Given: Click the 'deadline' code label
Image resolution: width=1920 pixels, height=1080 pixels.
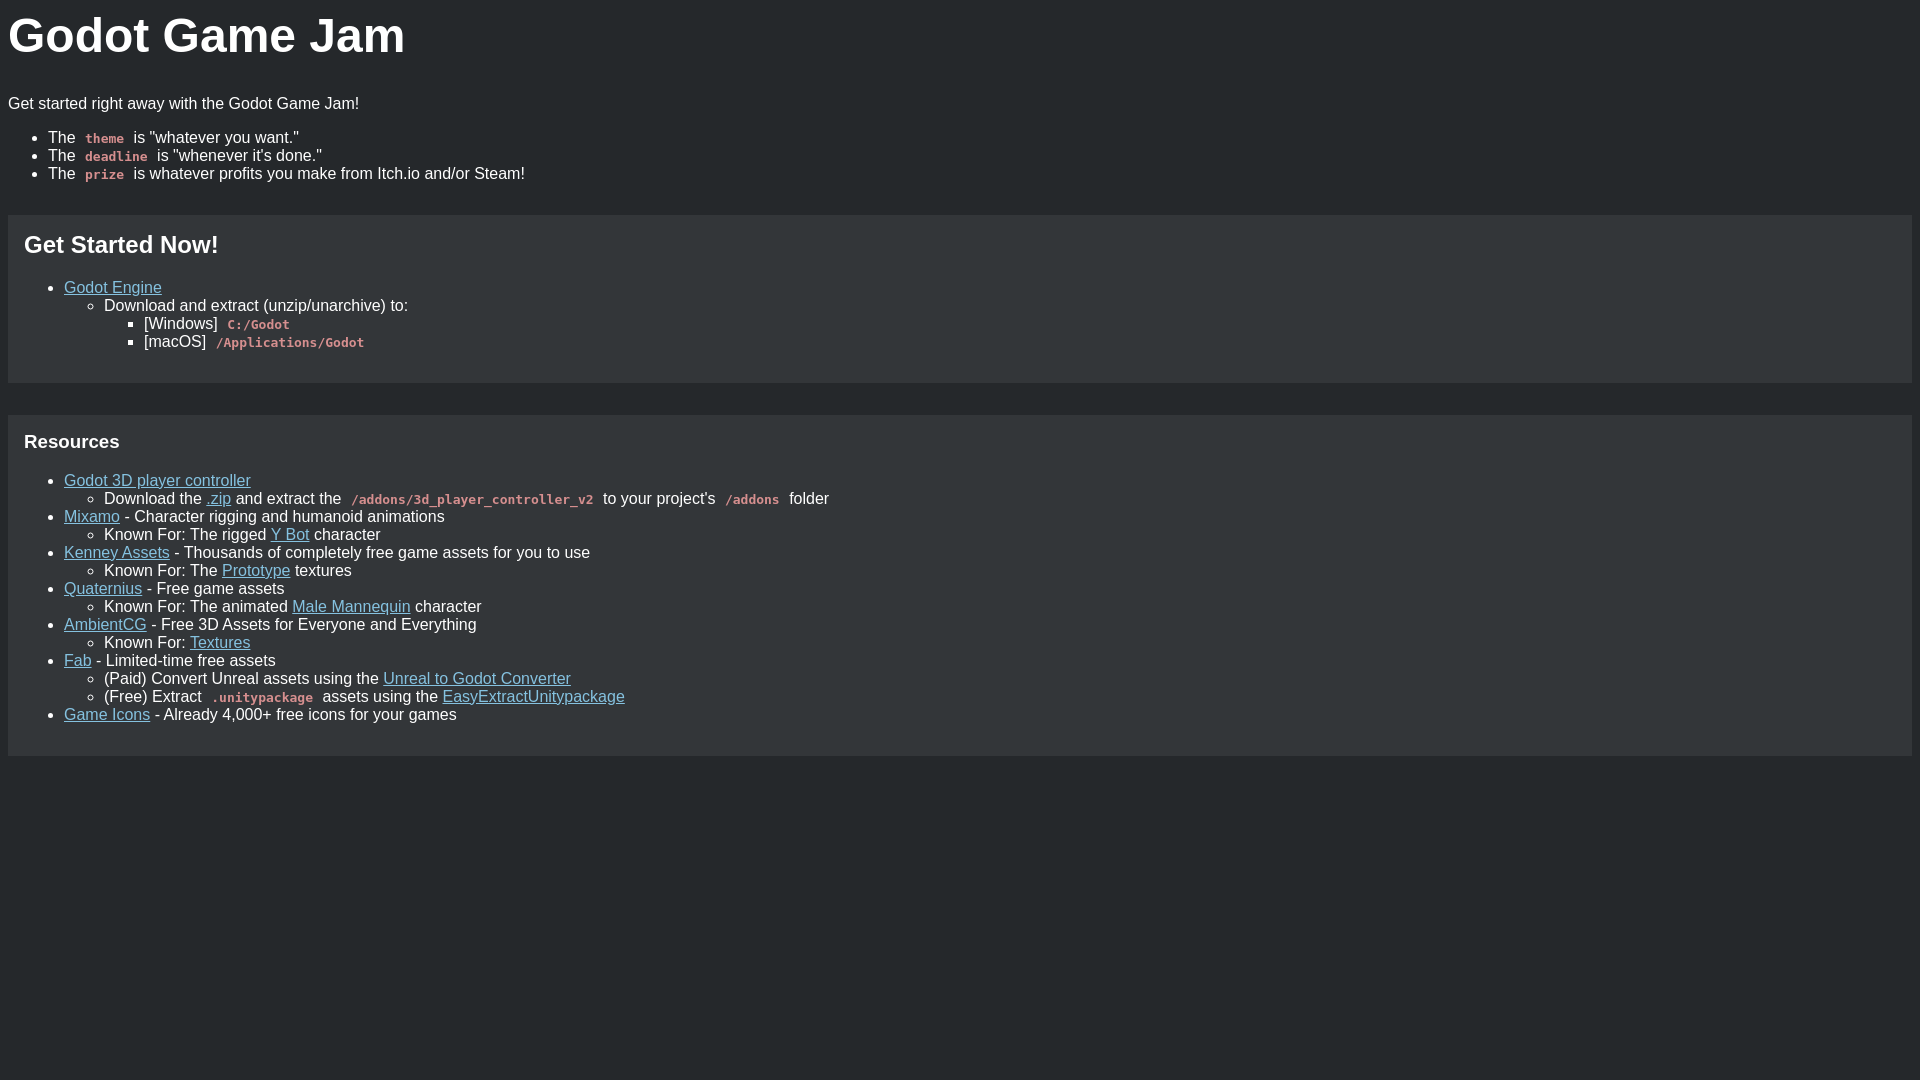Looking at the screenshot, I should [x=116, y=157].
